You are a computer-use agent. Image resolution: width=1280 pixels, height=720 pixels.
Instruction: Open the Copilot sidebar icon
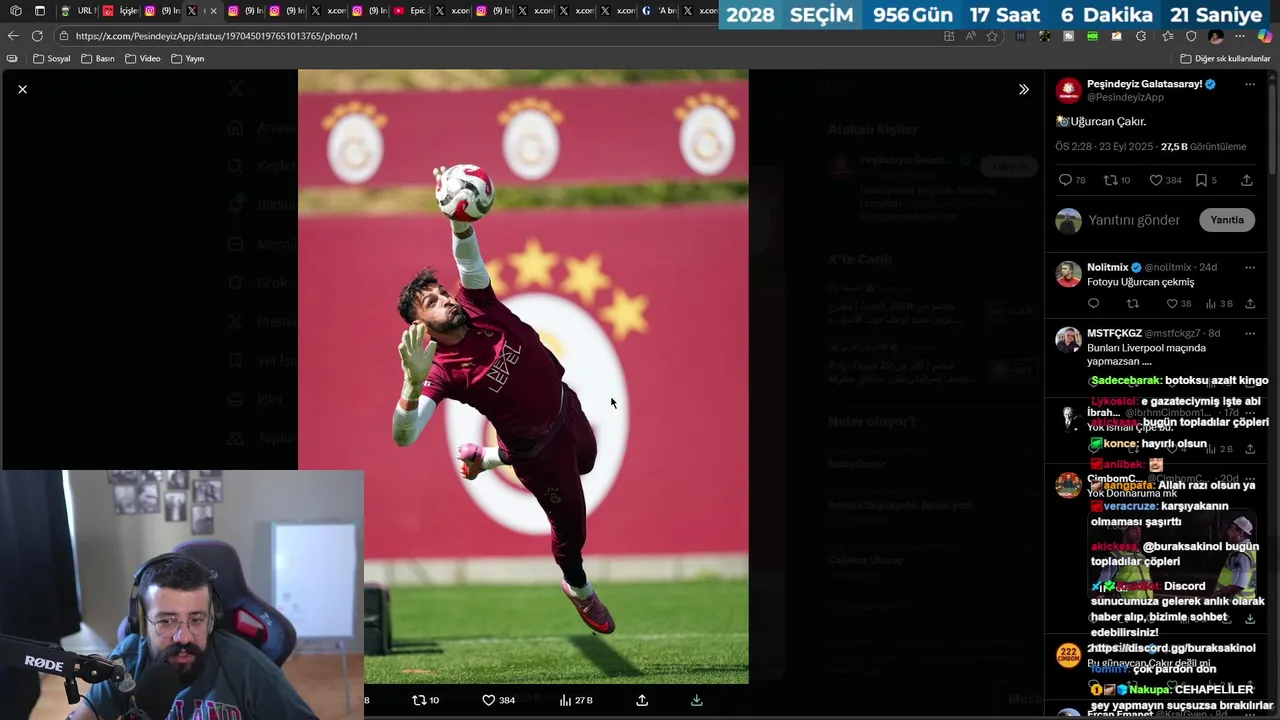[x=1265, y=36]
